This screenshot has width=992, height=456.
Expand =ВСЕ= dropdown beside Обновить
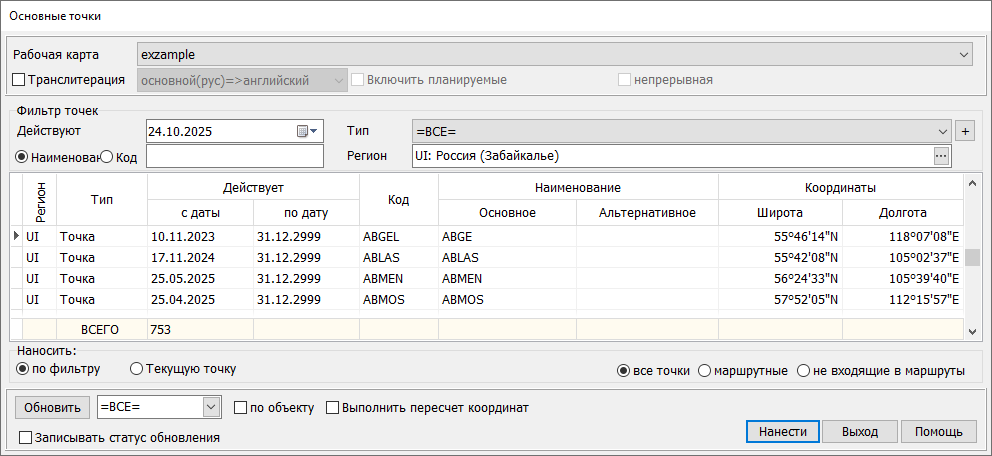(211, 407)
